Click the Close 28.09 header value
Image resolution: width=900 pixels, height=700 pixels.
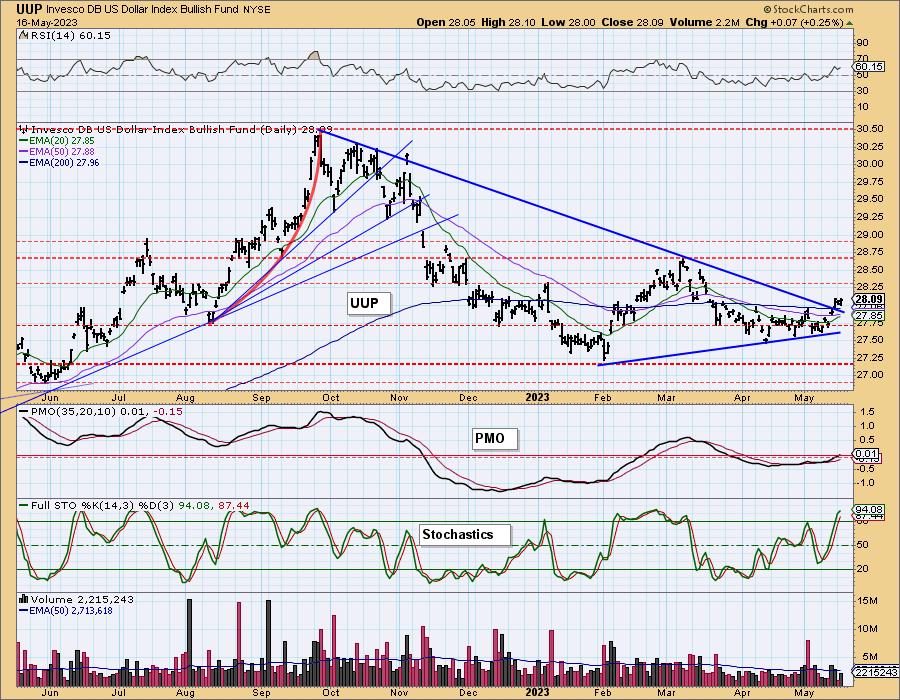(633, 22)
